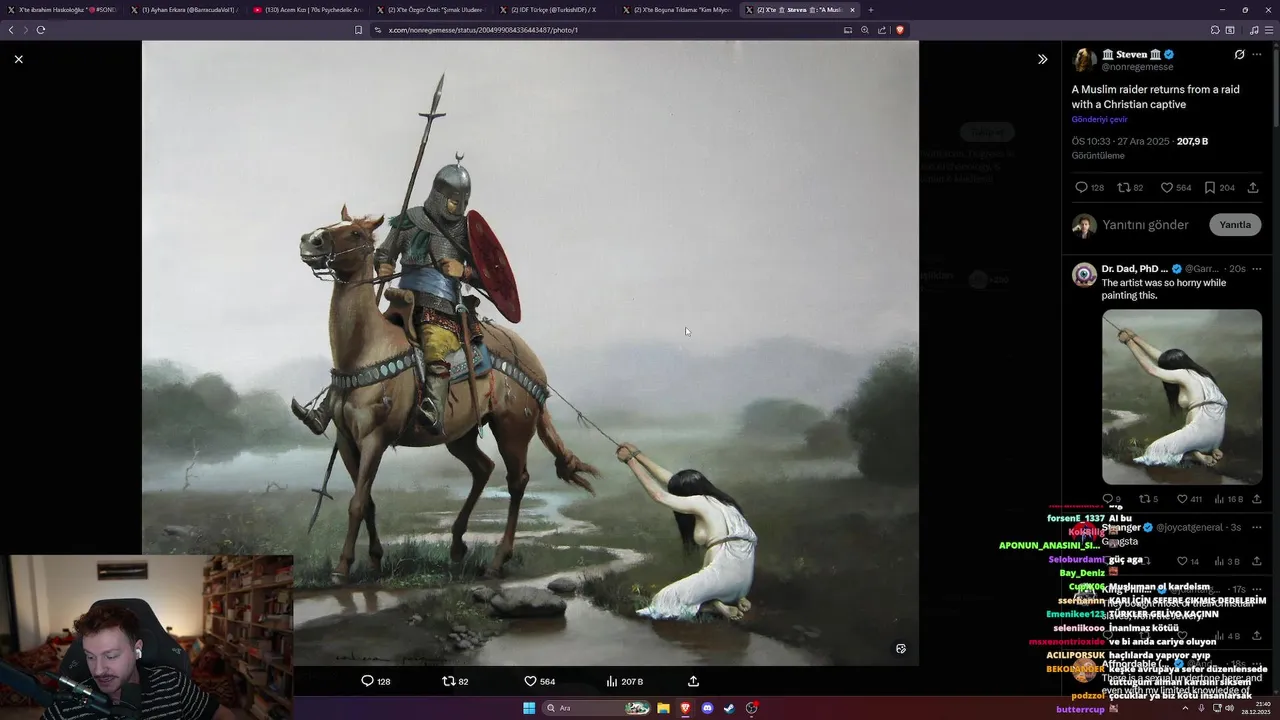Viewport: 1280px width, 720px height.
Task: Switch to the 'Özgür Özel' tab
Action: [x=430, y=10]
